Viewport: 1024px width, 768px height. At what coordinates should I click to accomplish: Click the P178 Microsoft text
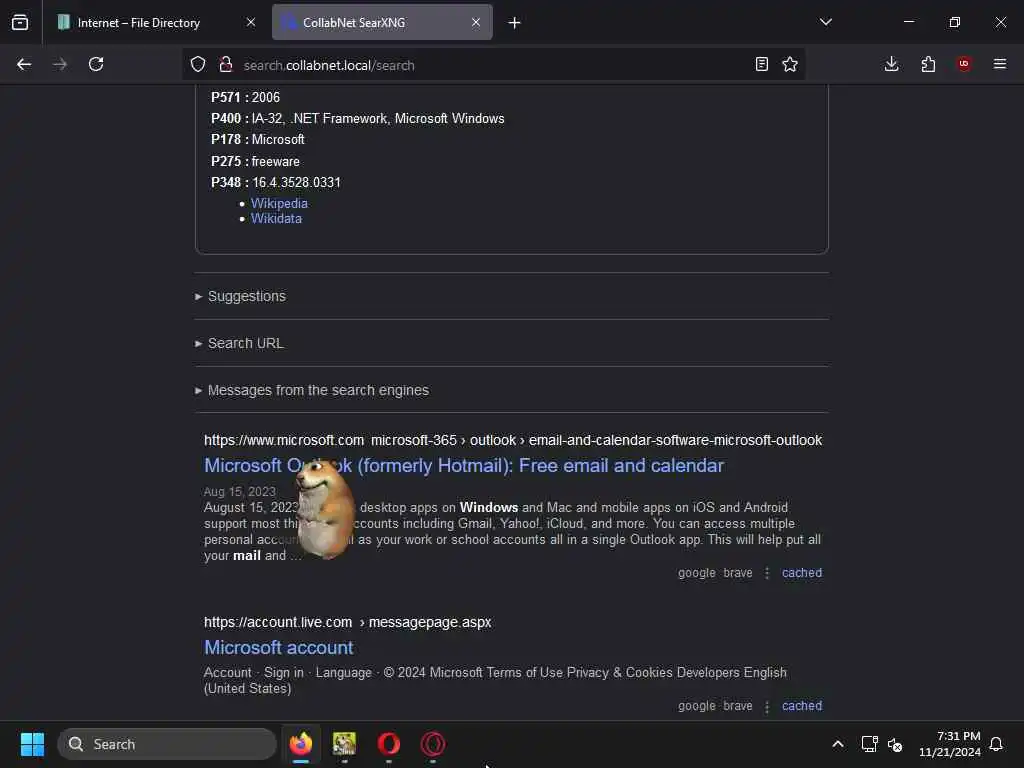pyautogui.click(x=257, y=140)
